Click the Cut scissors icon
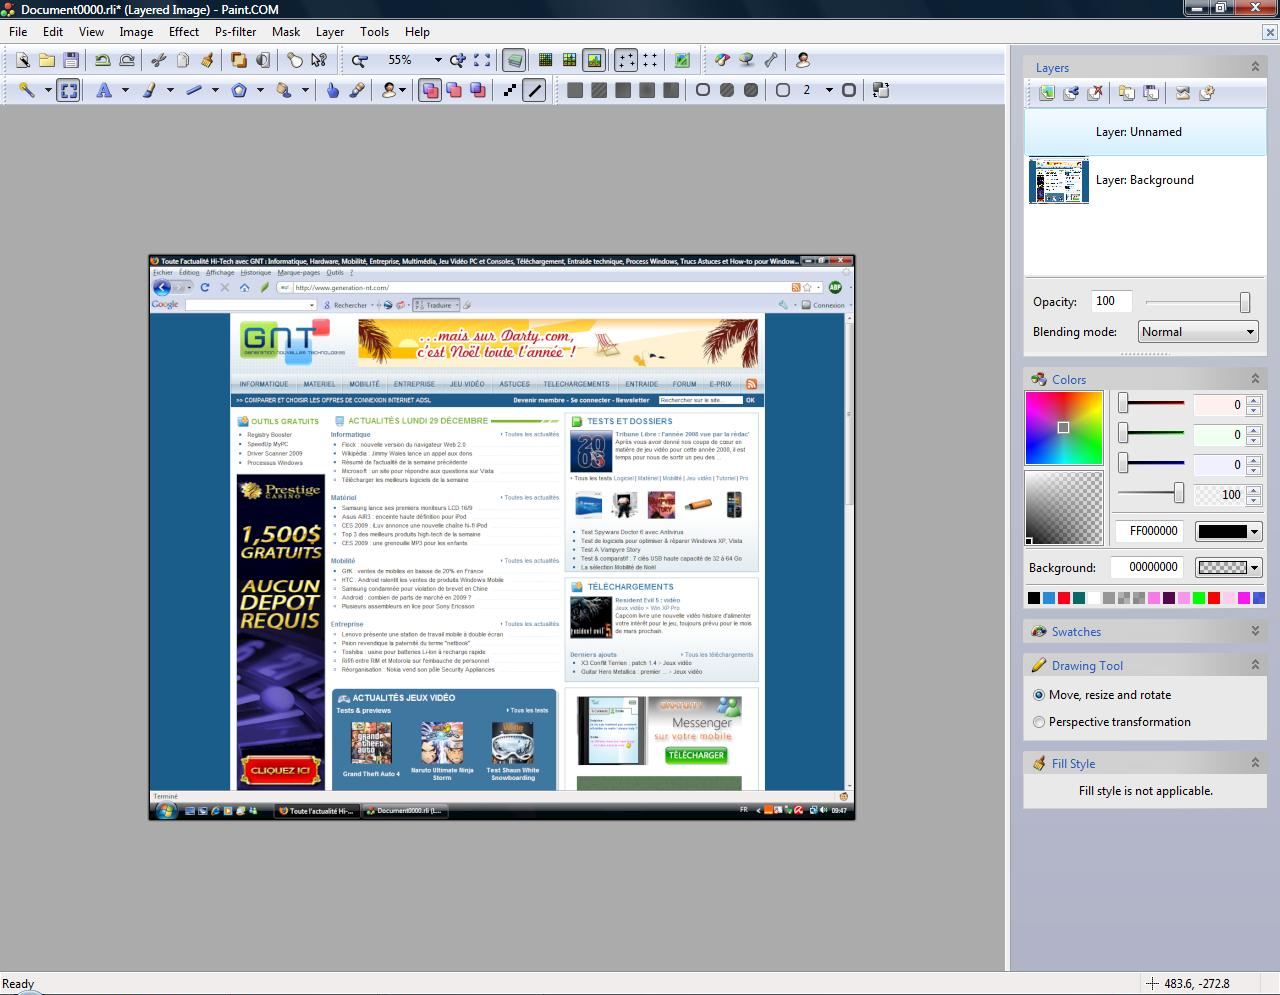 (x=158, y=60)
